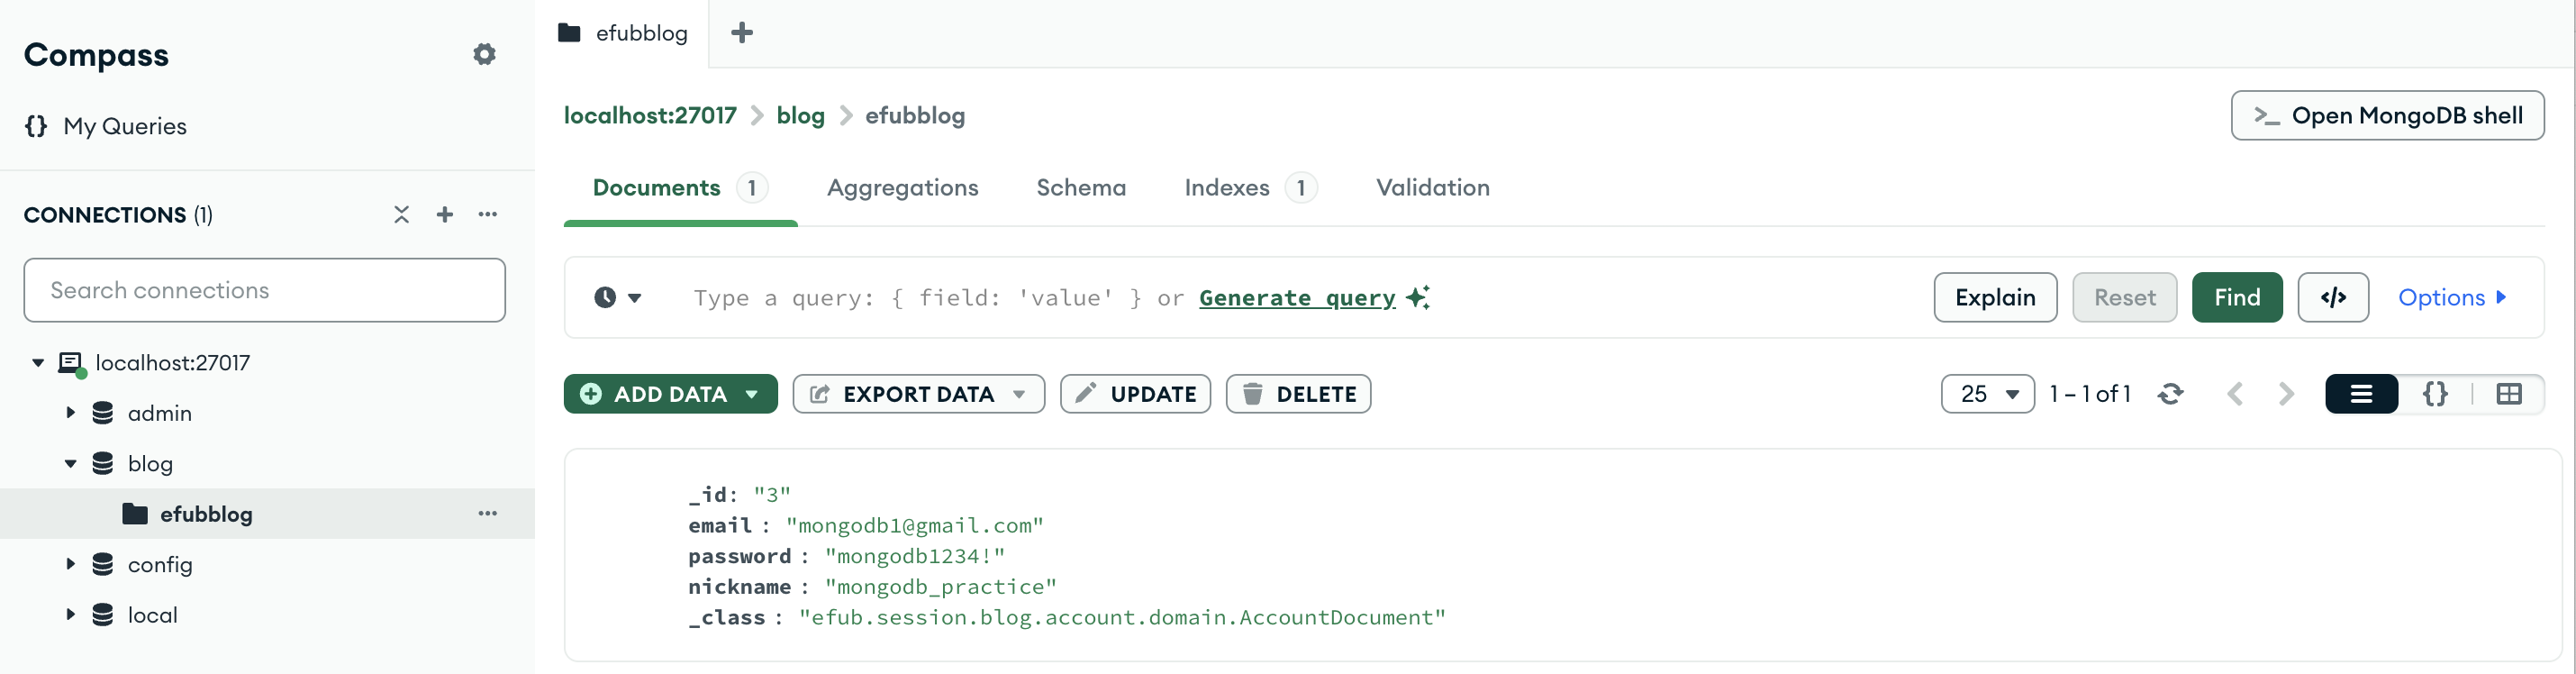Switch to table view of documents
The width and height of the screenshot is (2576, 674).
pos(2509,394)
